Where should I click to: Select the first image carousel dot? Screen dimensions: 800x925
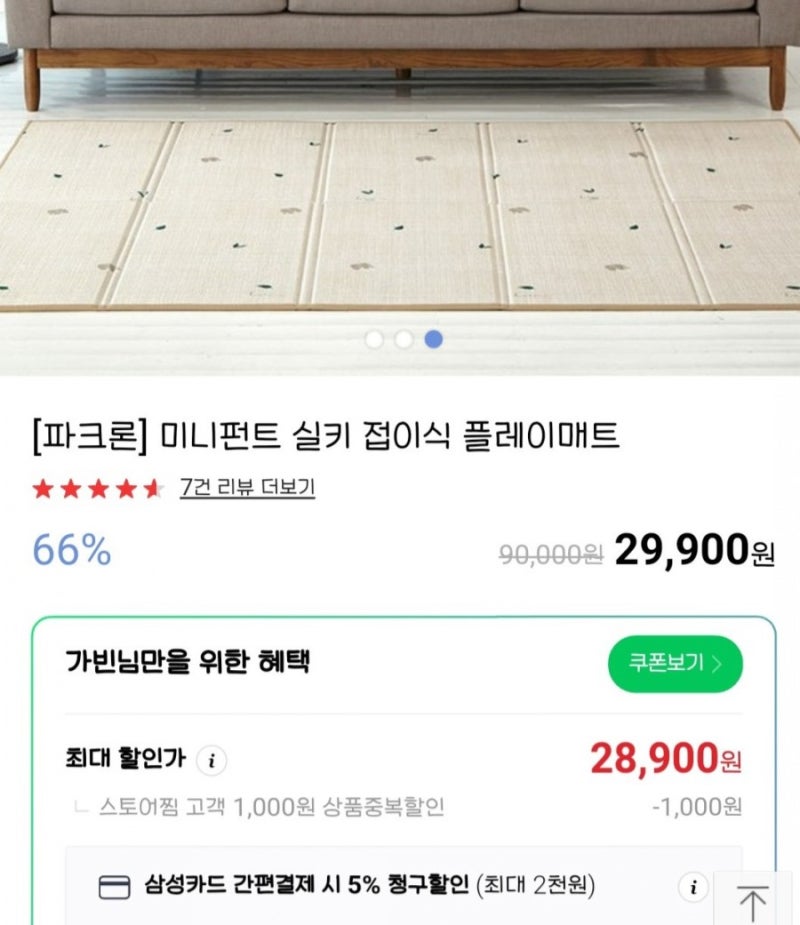coord(374,339)
